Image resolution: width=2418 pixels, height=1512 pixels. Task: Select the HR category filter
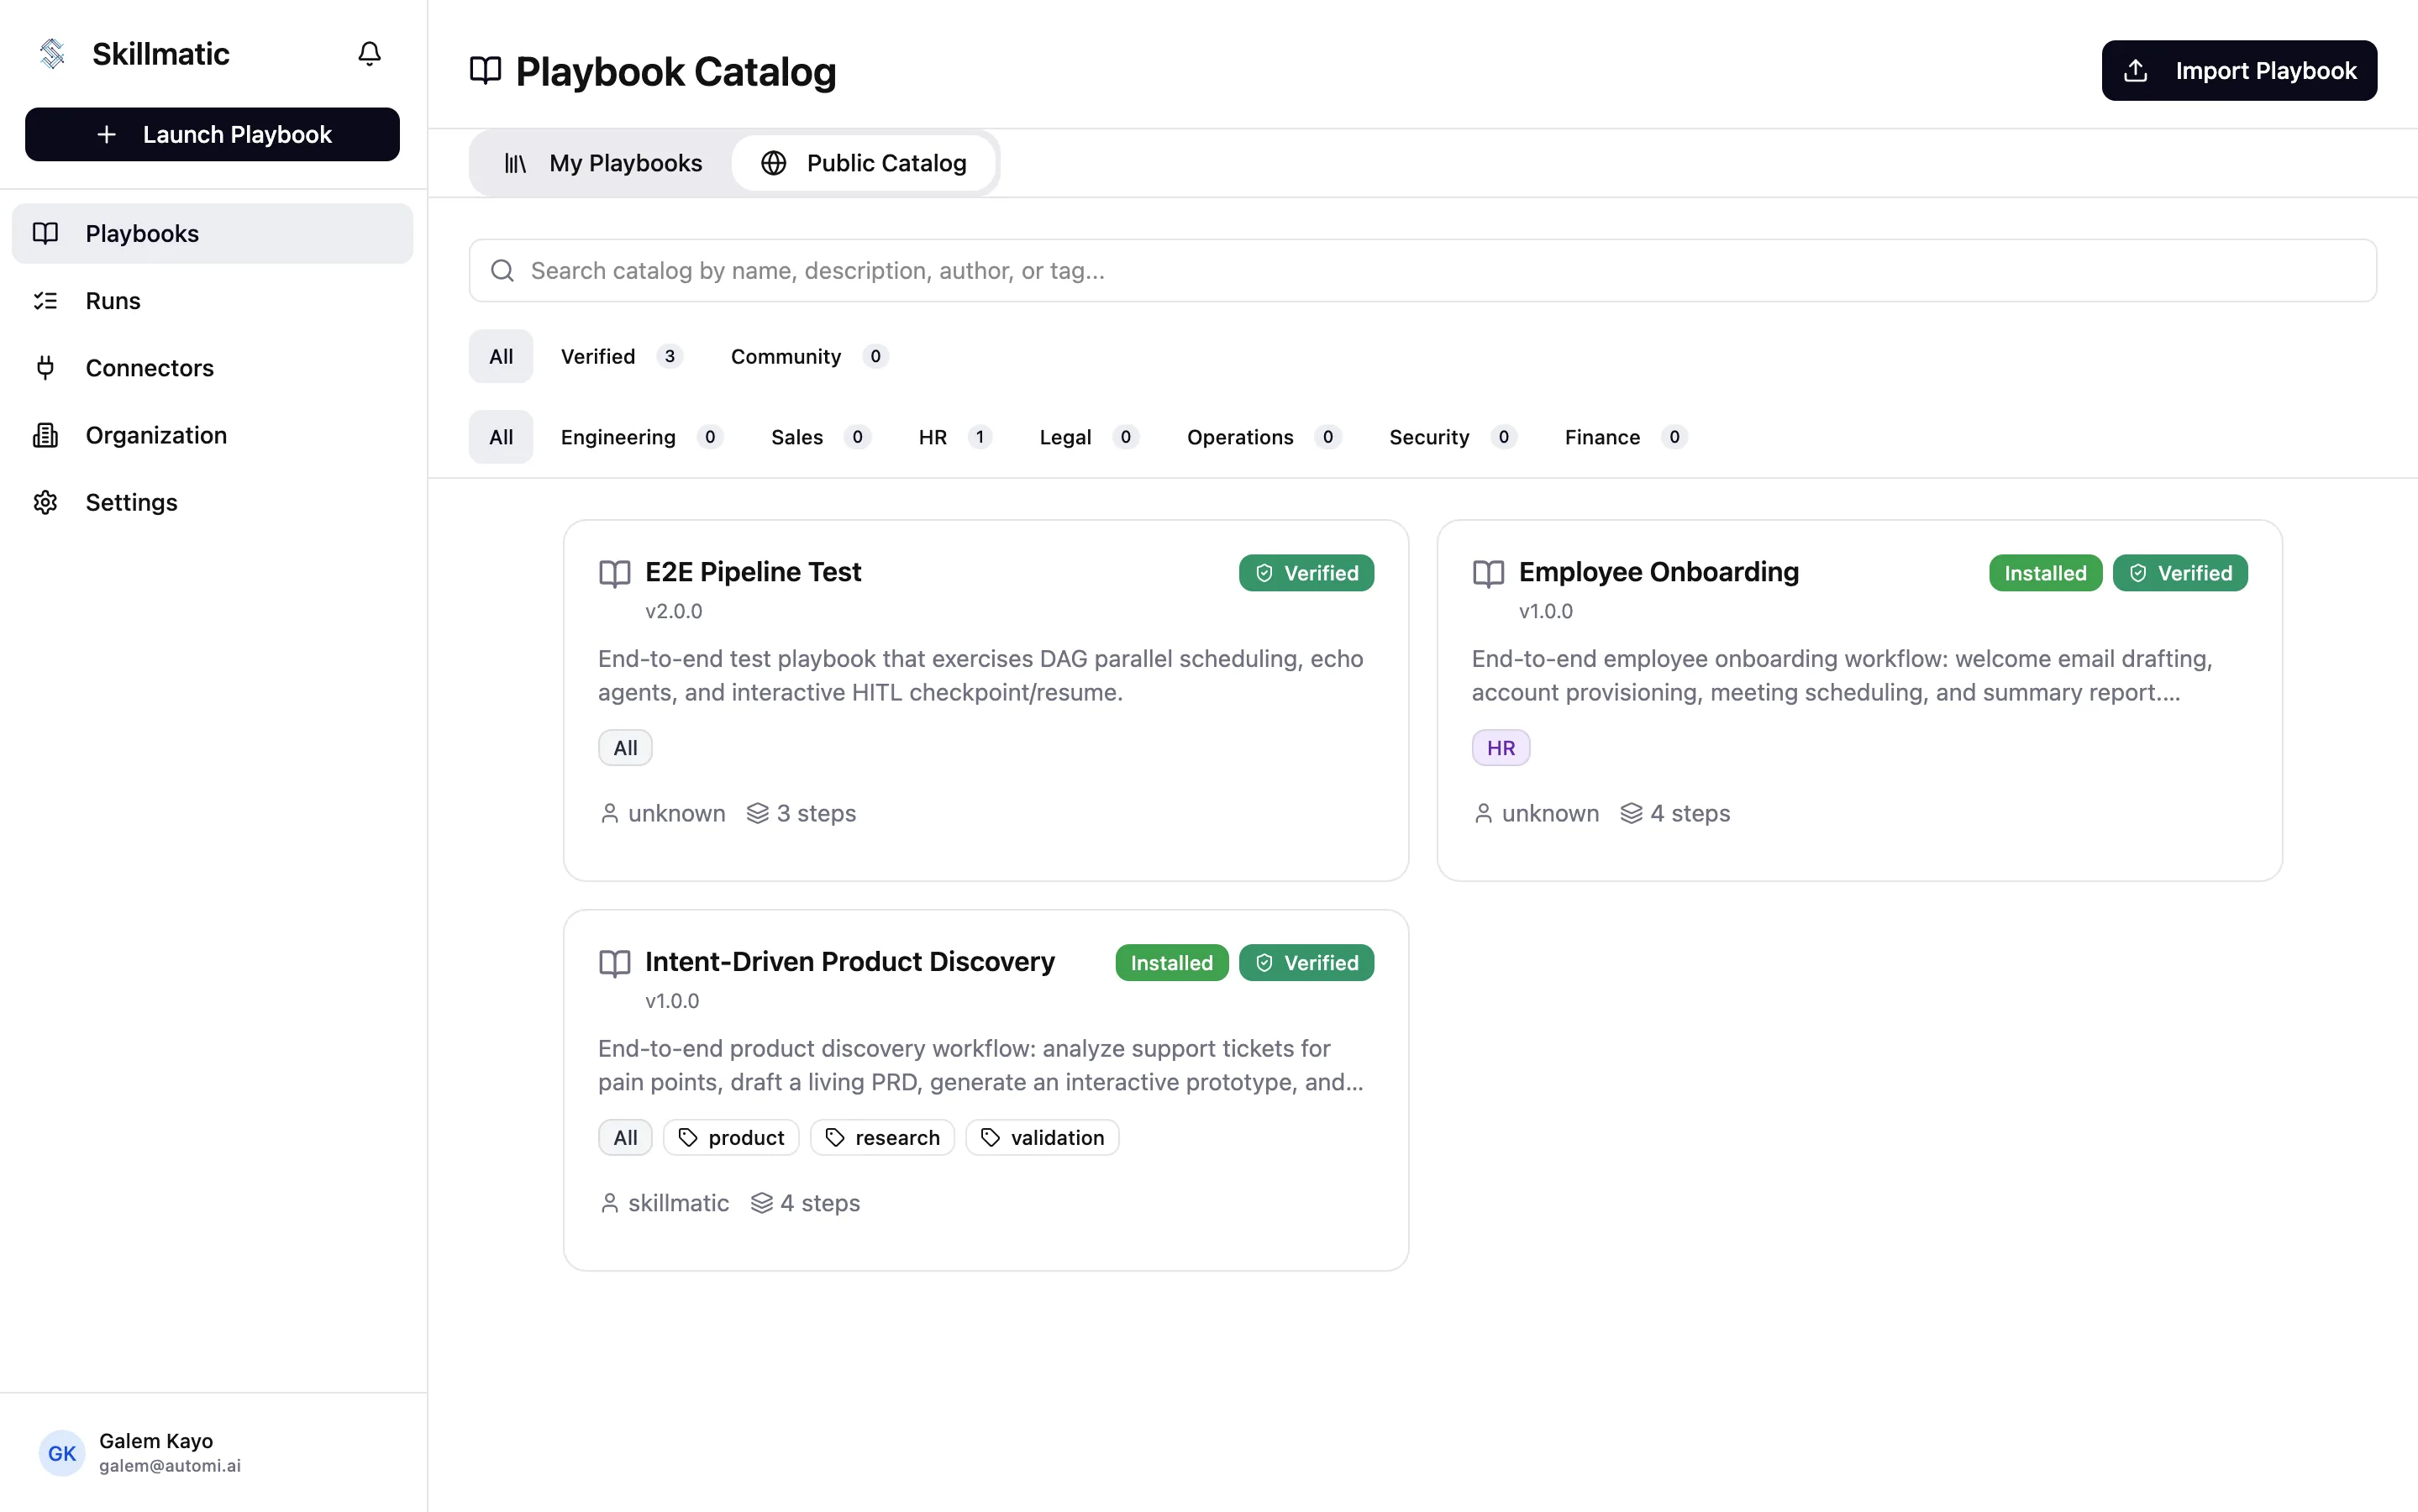click(x=953, y=437)
